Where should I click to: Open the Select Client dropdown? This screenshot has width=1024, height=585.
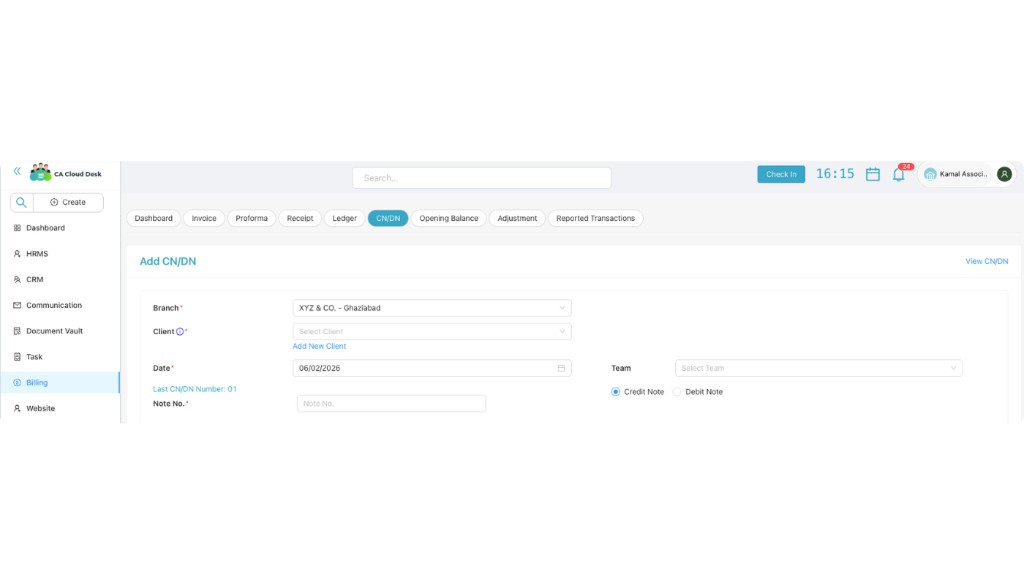coord(431,331)
